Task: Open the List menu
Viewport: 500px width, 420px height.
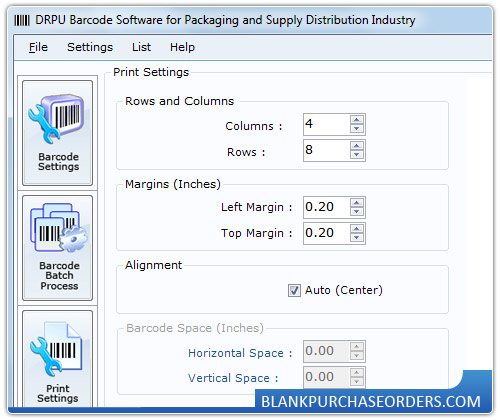Action: (x=141, y=47)
